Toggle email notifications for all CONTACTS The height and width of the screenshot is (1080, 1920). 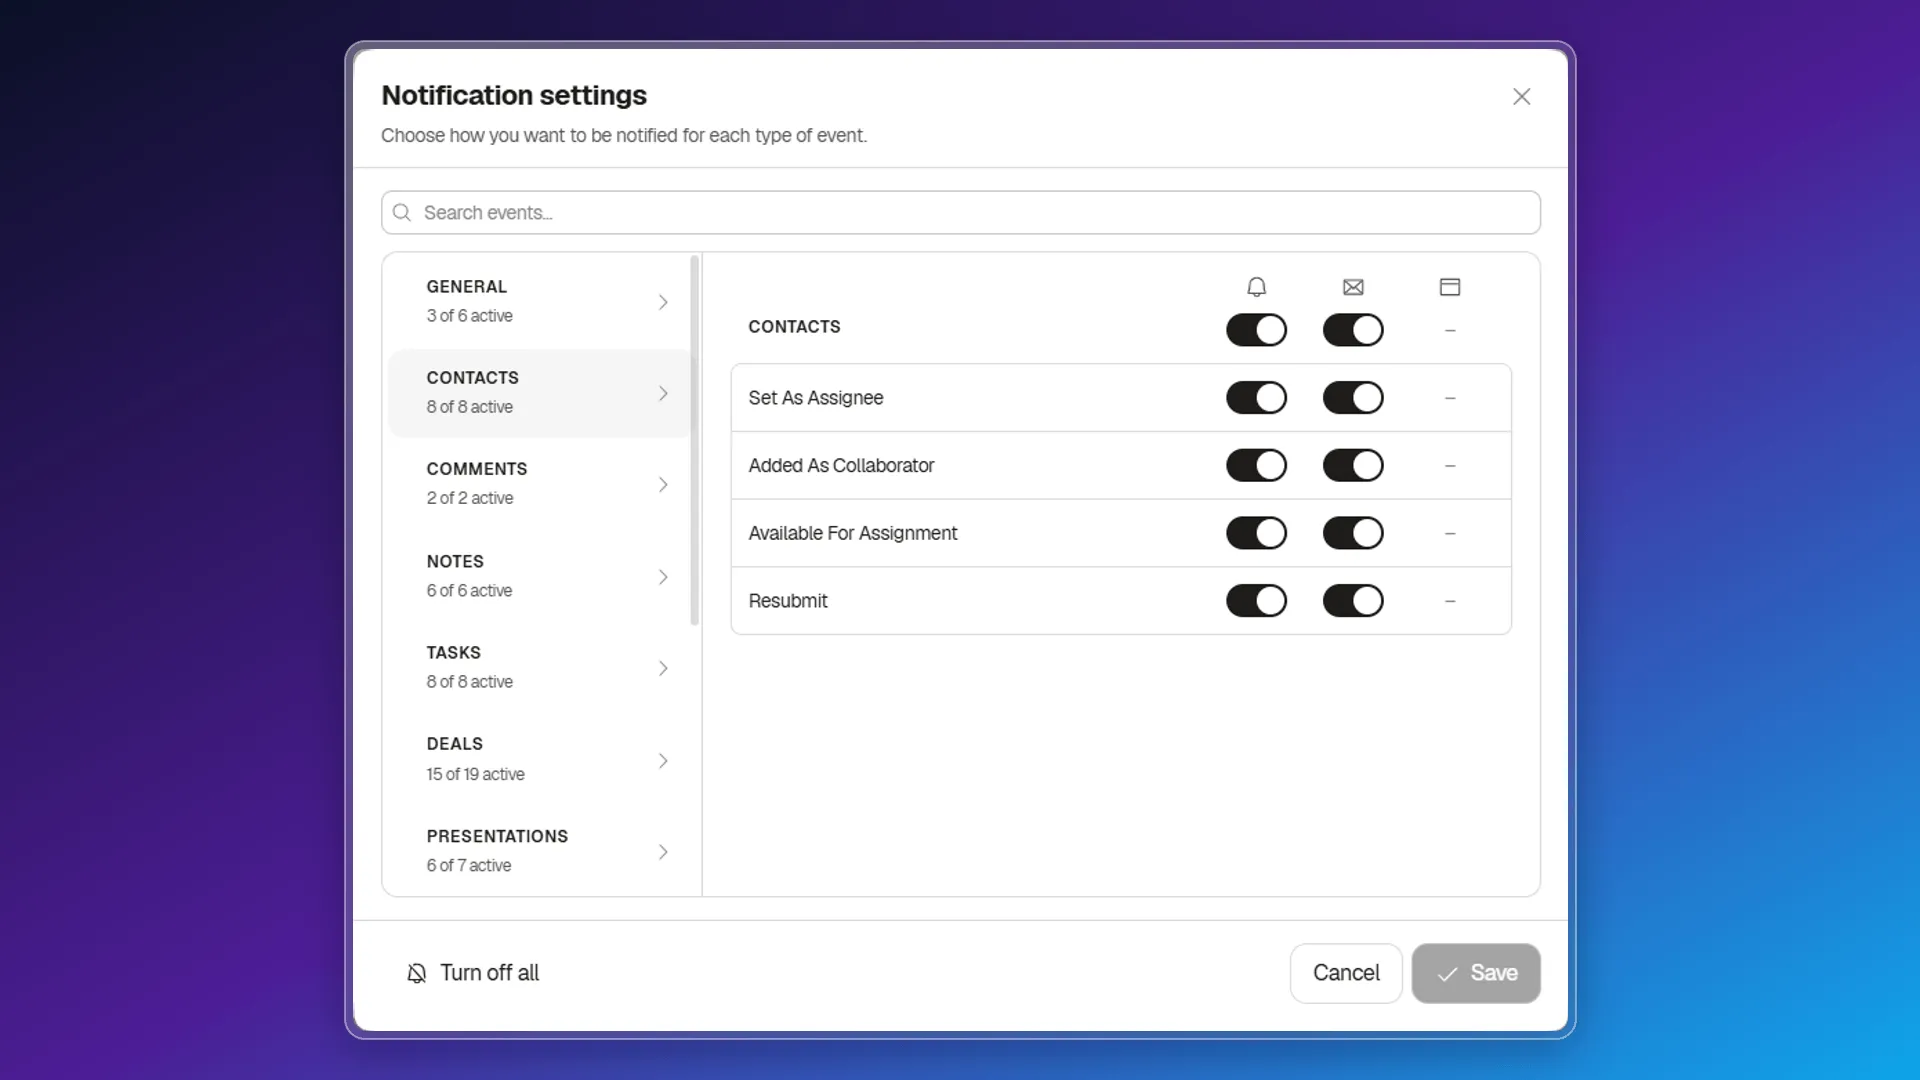1353,330
